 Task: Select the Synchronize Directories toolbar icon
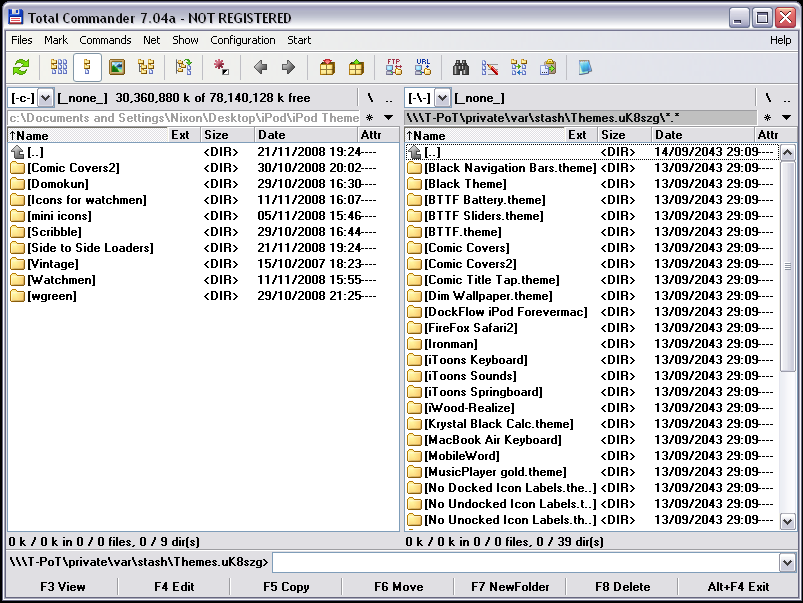(519, 67)
